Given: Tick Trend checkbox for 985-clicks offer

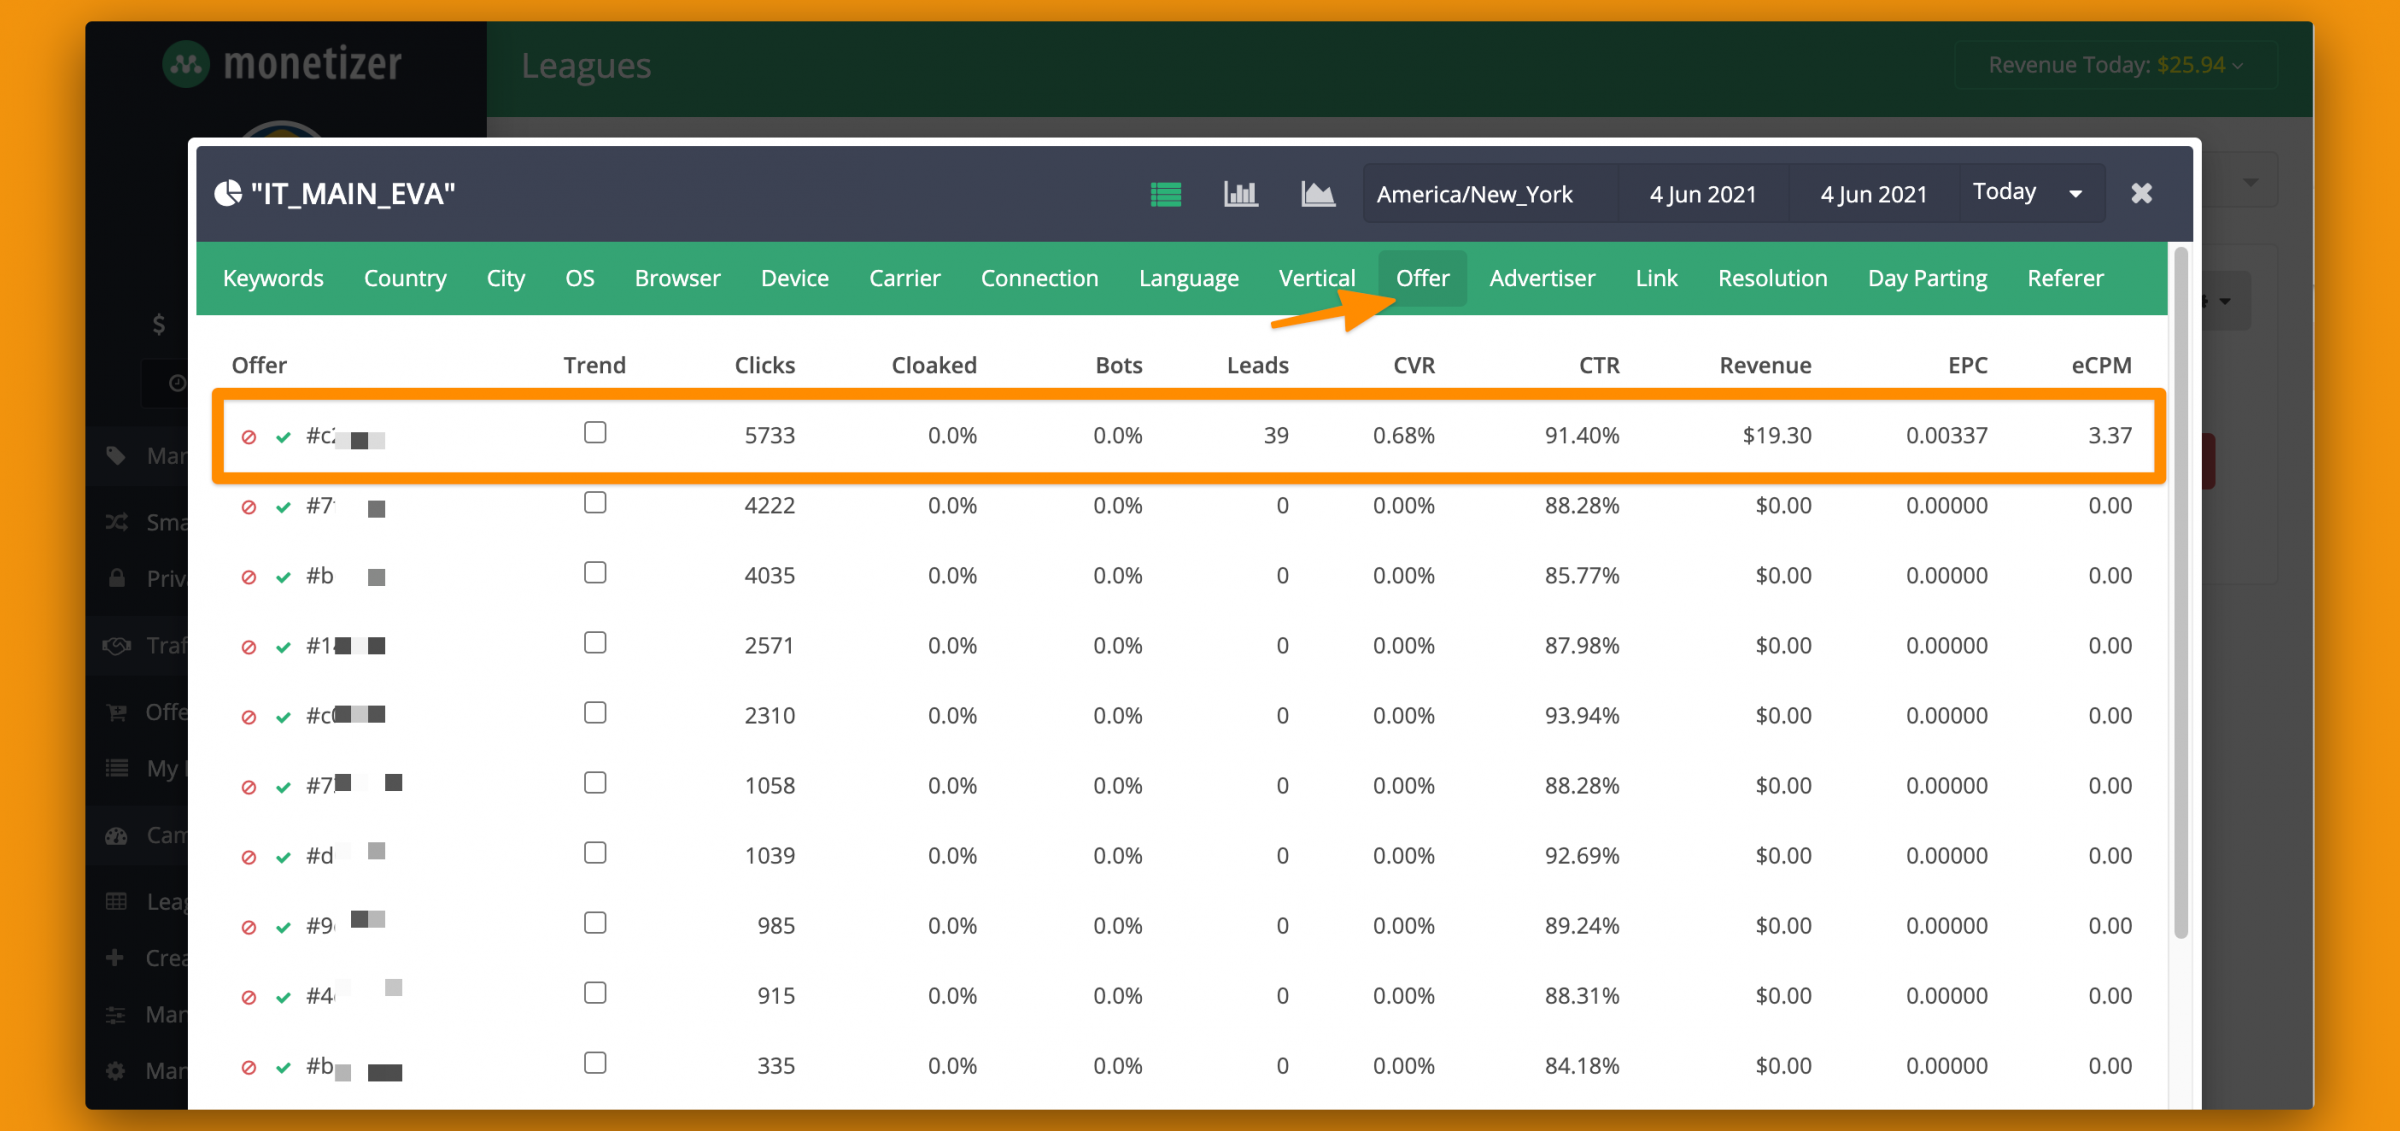Looking at the screenshot, I should (595, 922).
